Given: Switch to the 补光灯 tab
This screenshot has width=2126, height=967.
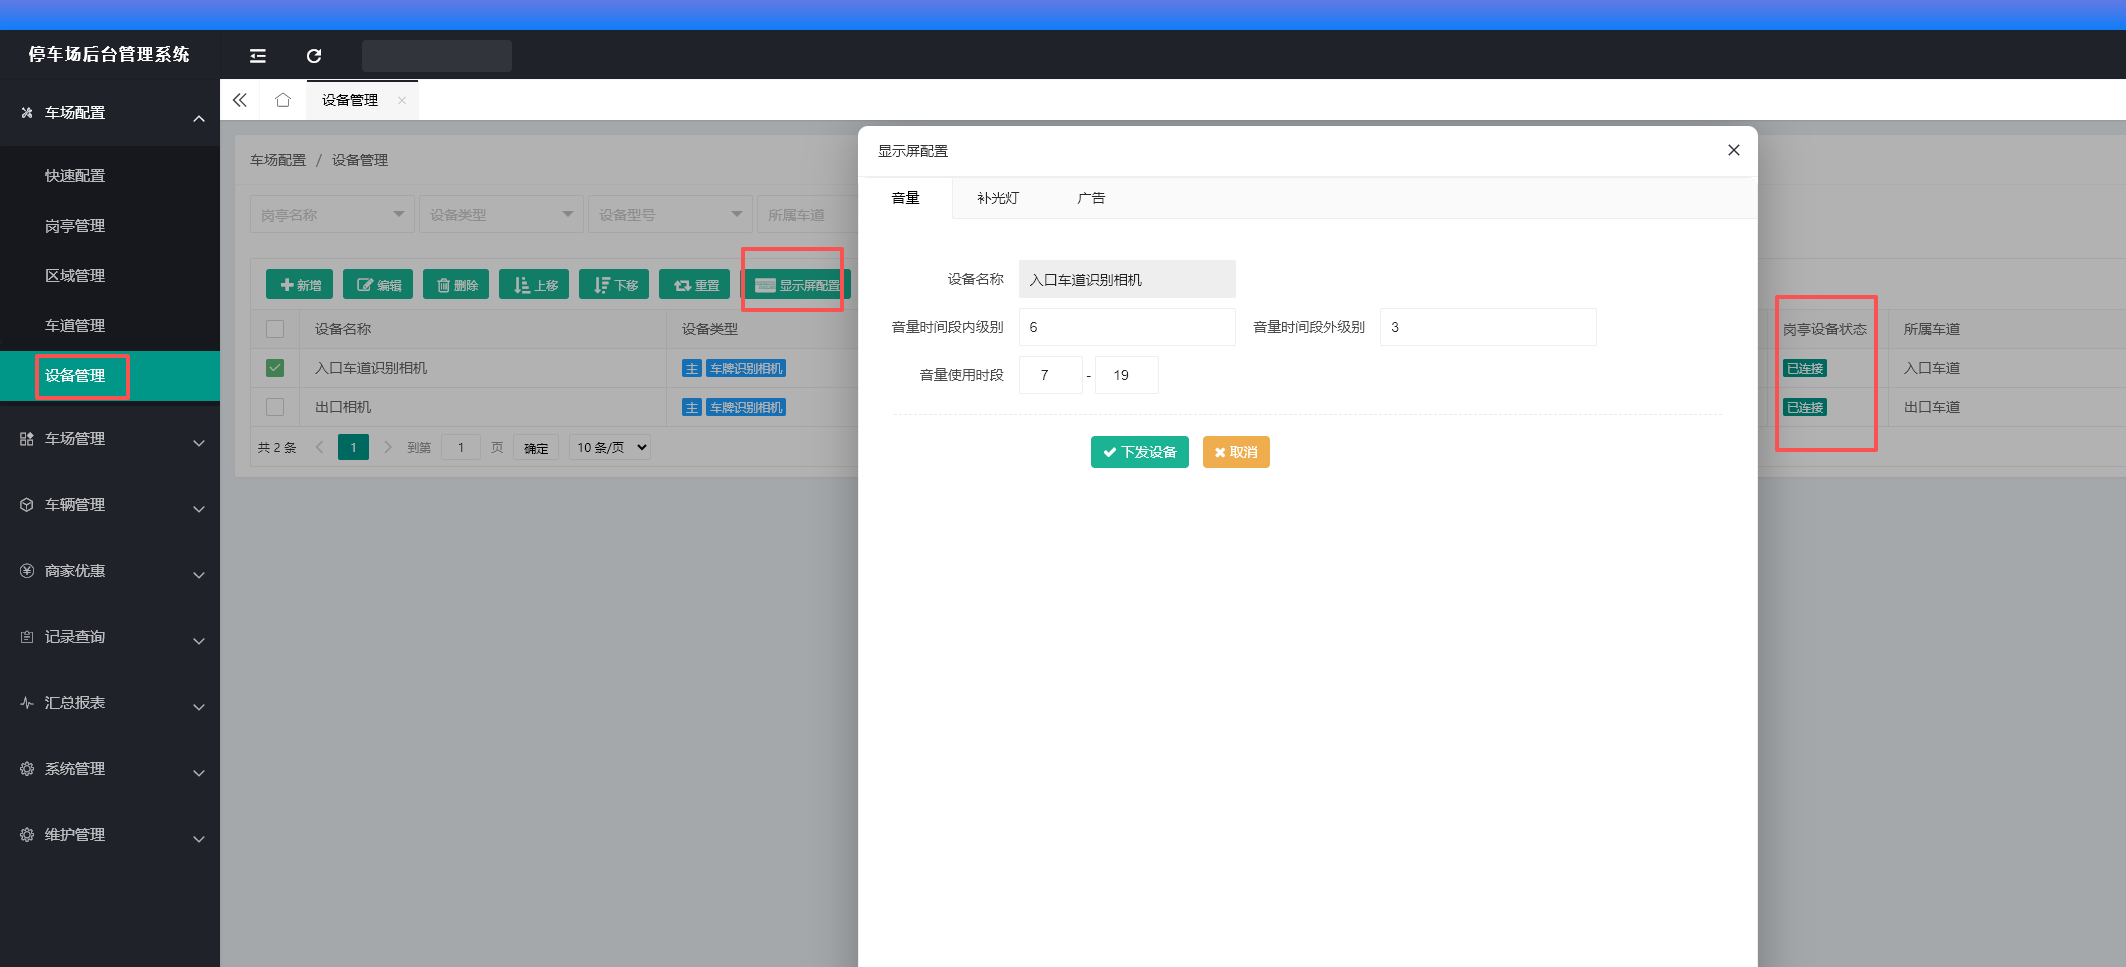Looking at the screenshot, I should click(x=998, y=198).
